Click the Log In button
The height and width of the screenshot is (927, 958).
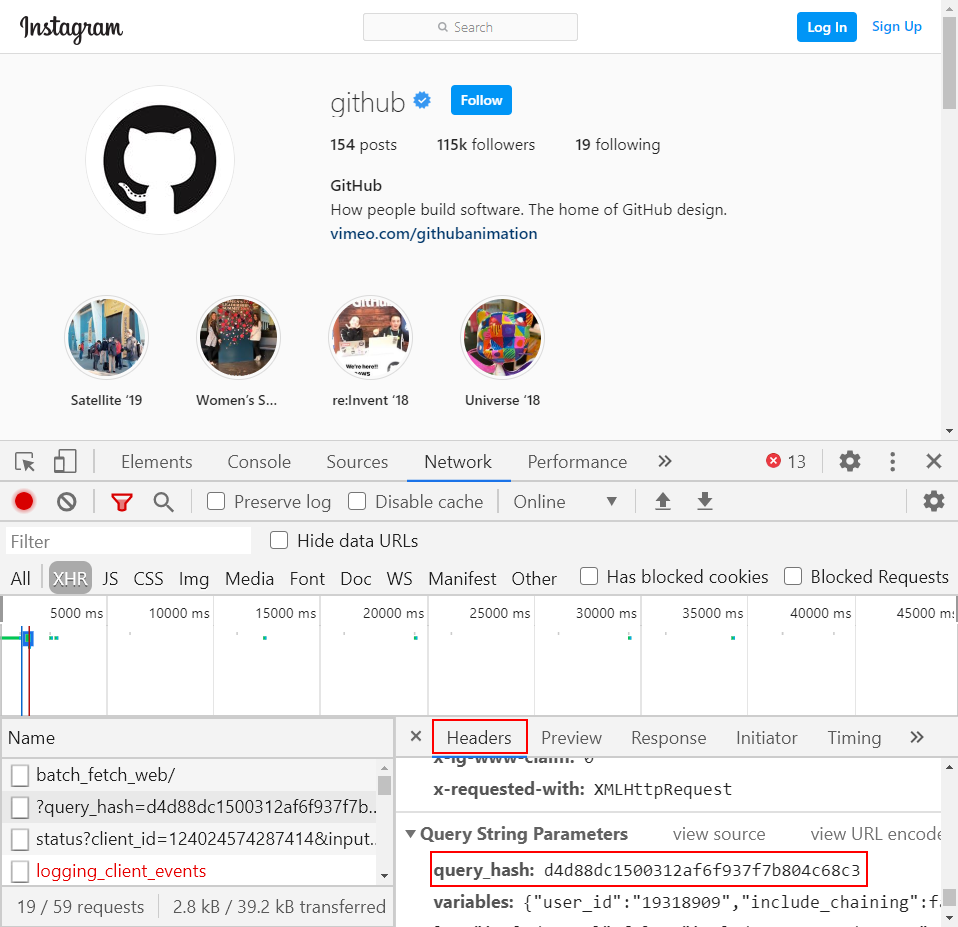point(827,27)
